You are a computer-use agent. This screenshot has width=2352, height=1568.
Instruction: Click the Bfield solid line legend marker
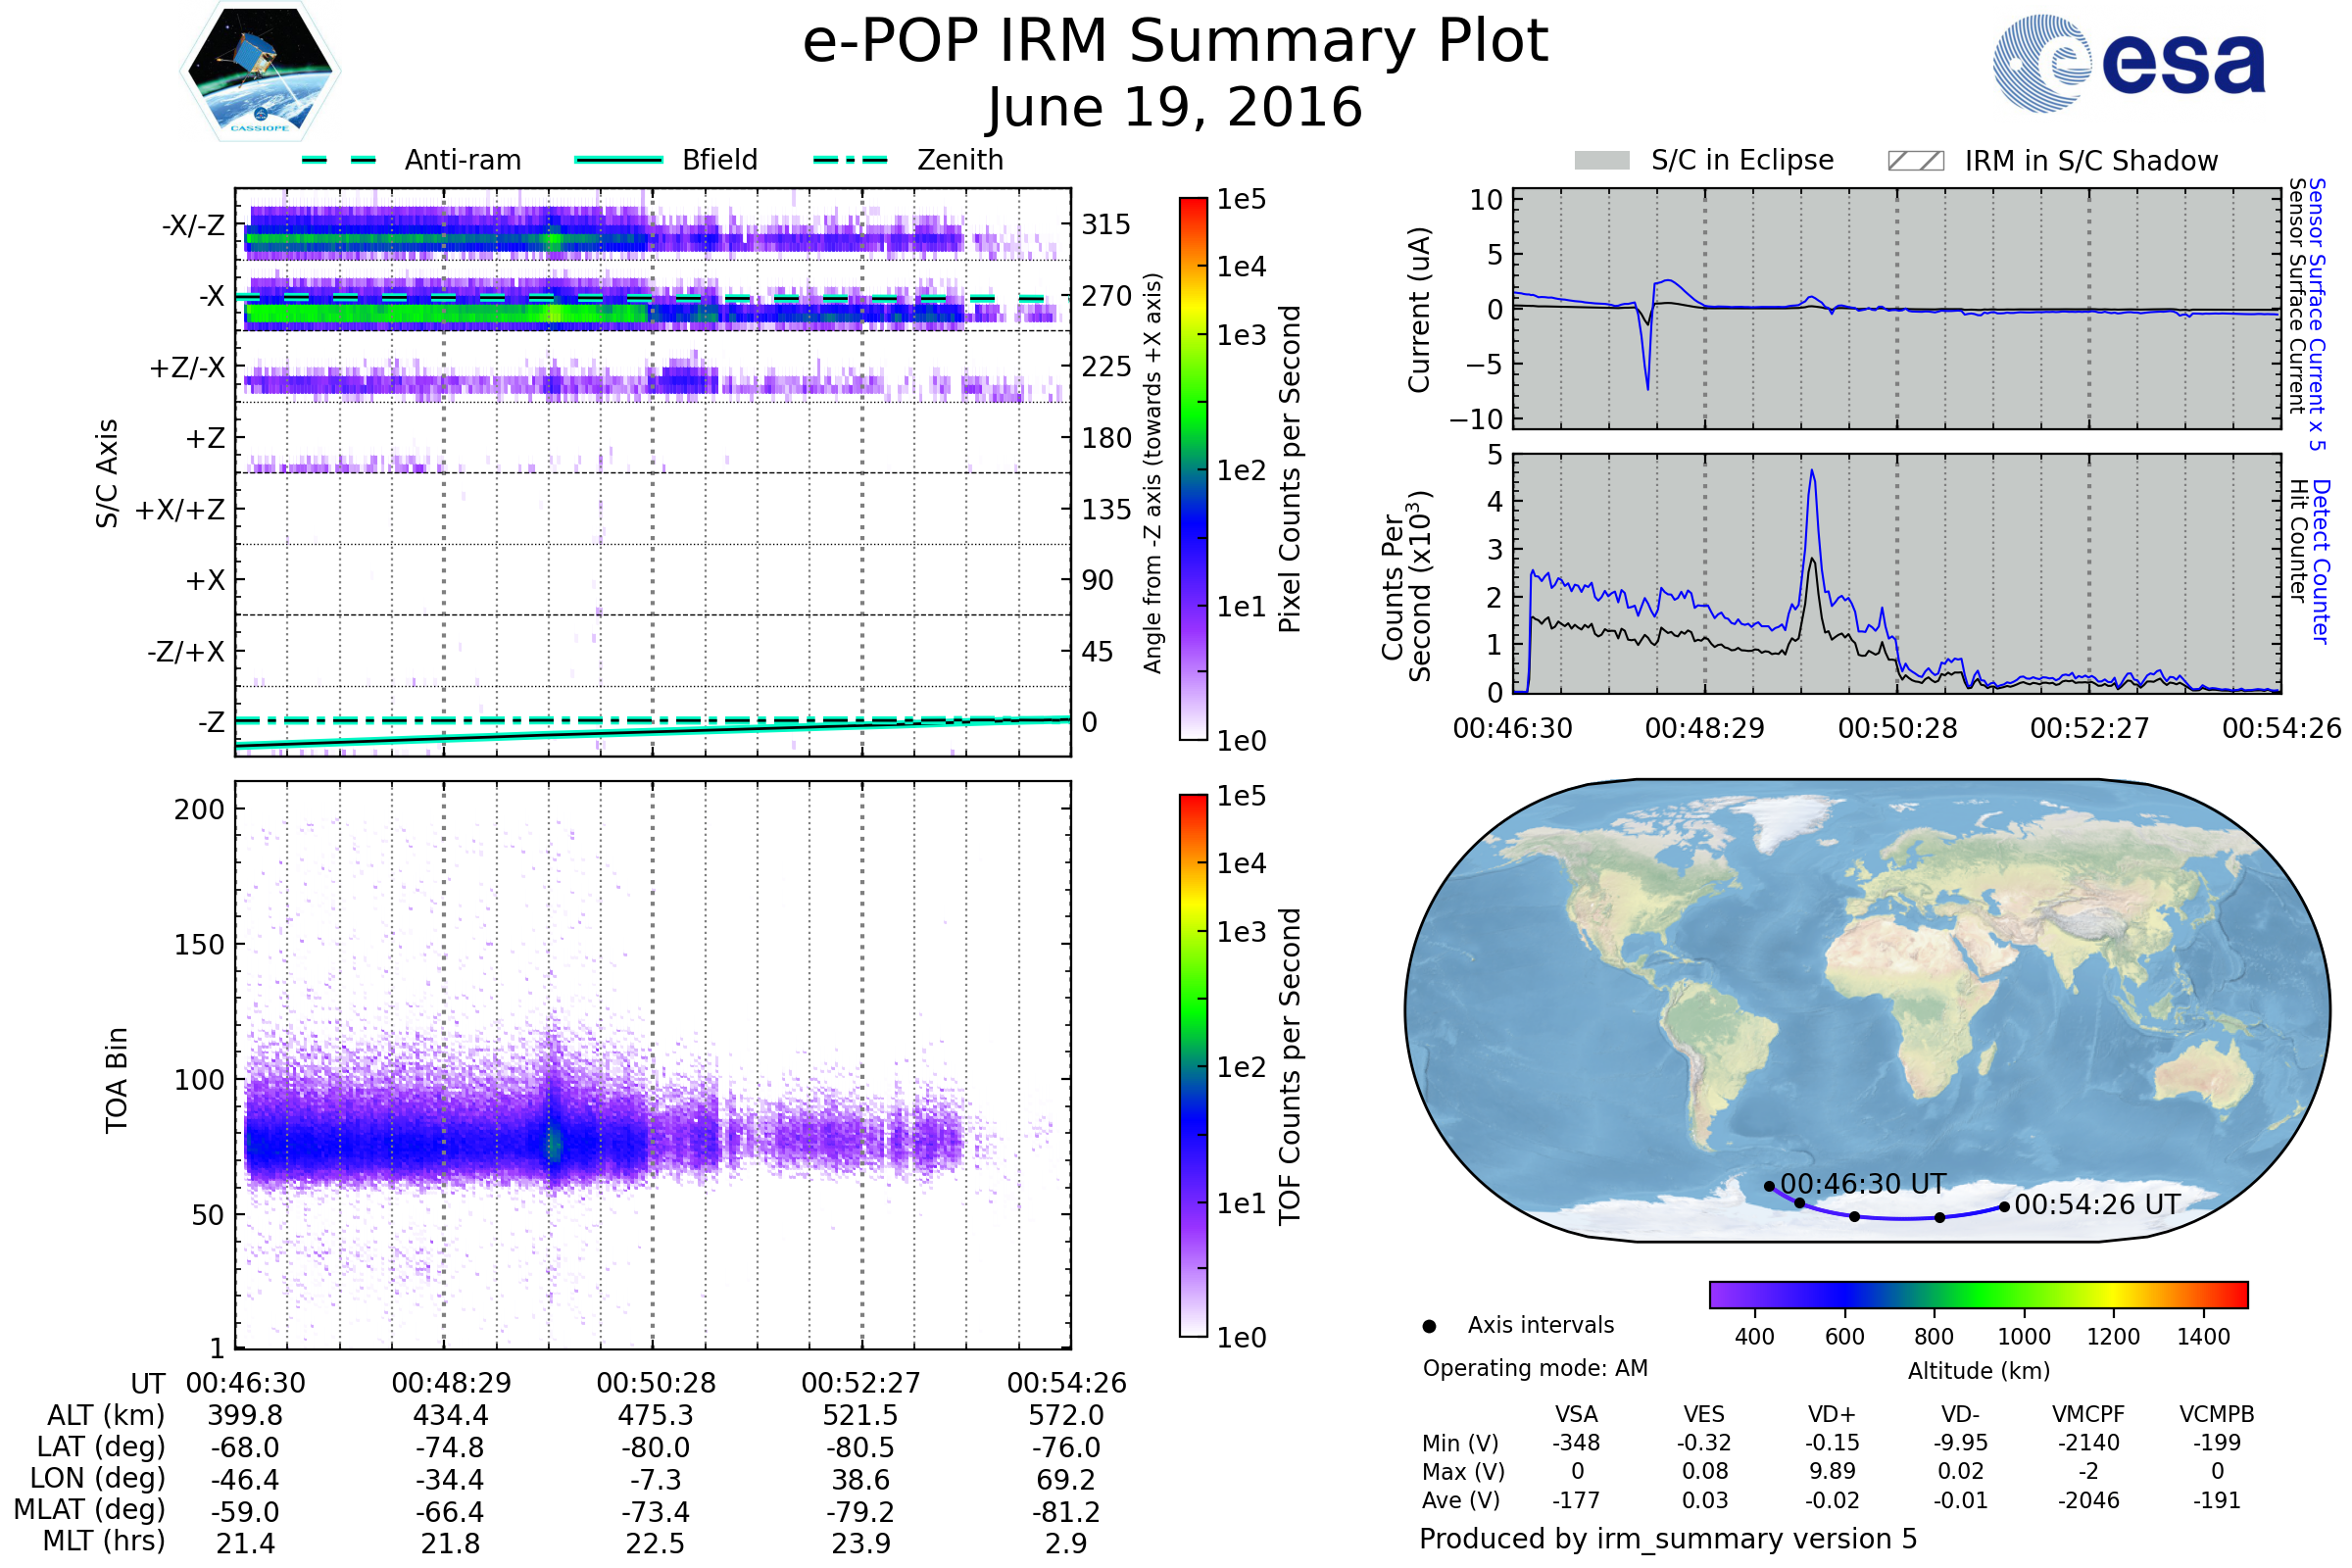618,160
